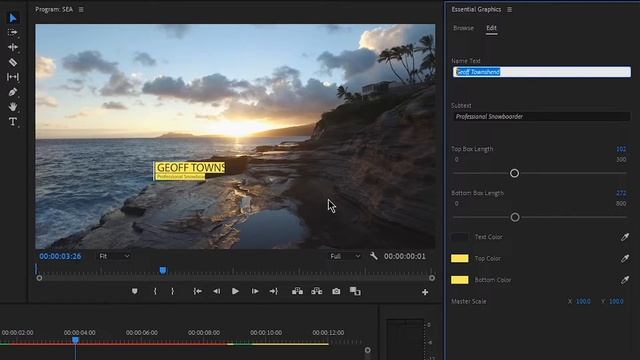Open the wrench settings menu
This screenshot has height=360, width=640.
pyautogui.click(x=373, y=256)
